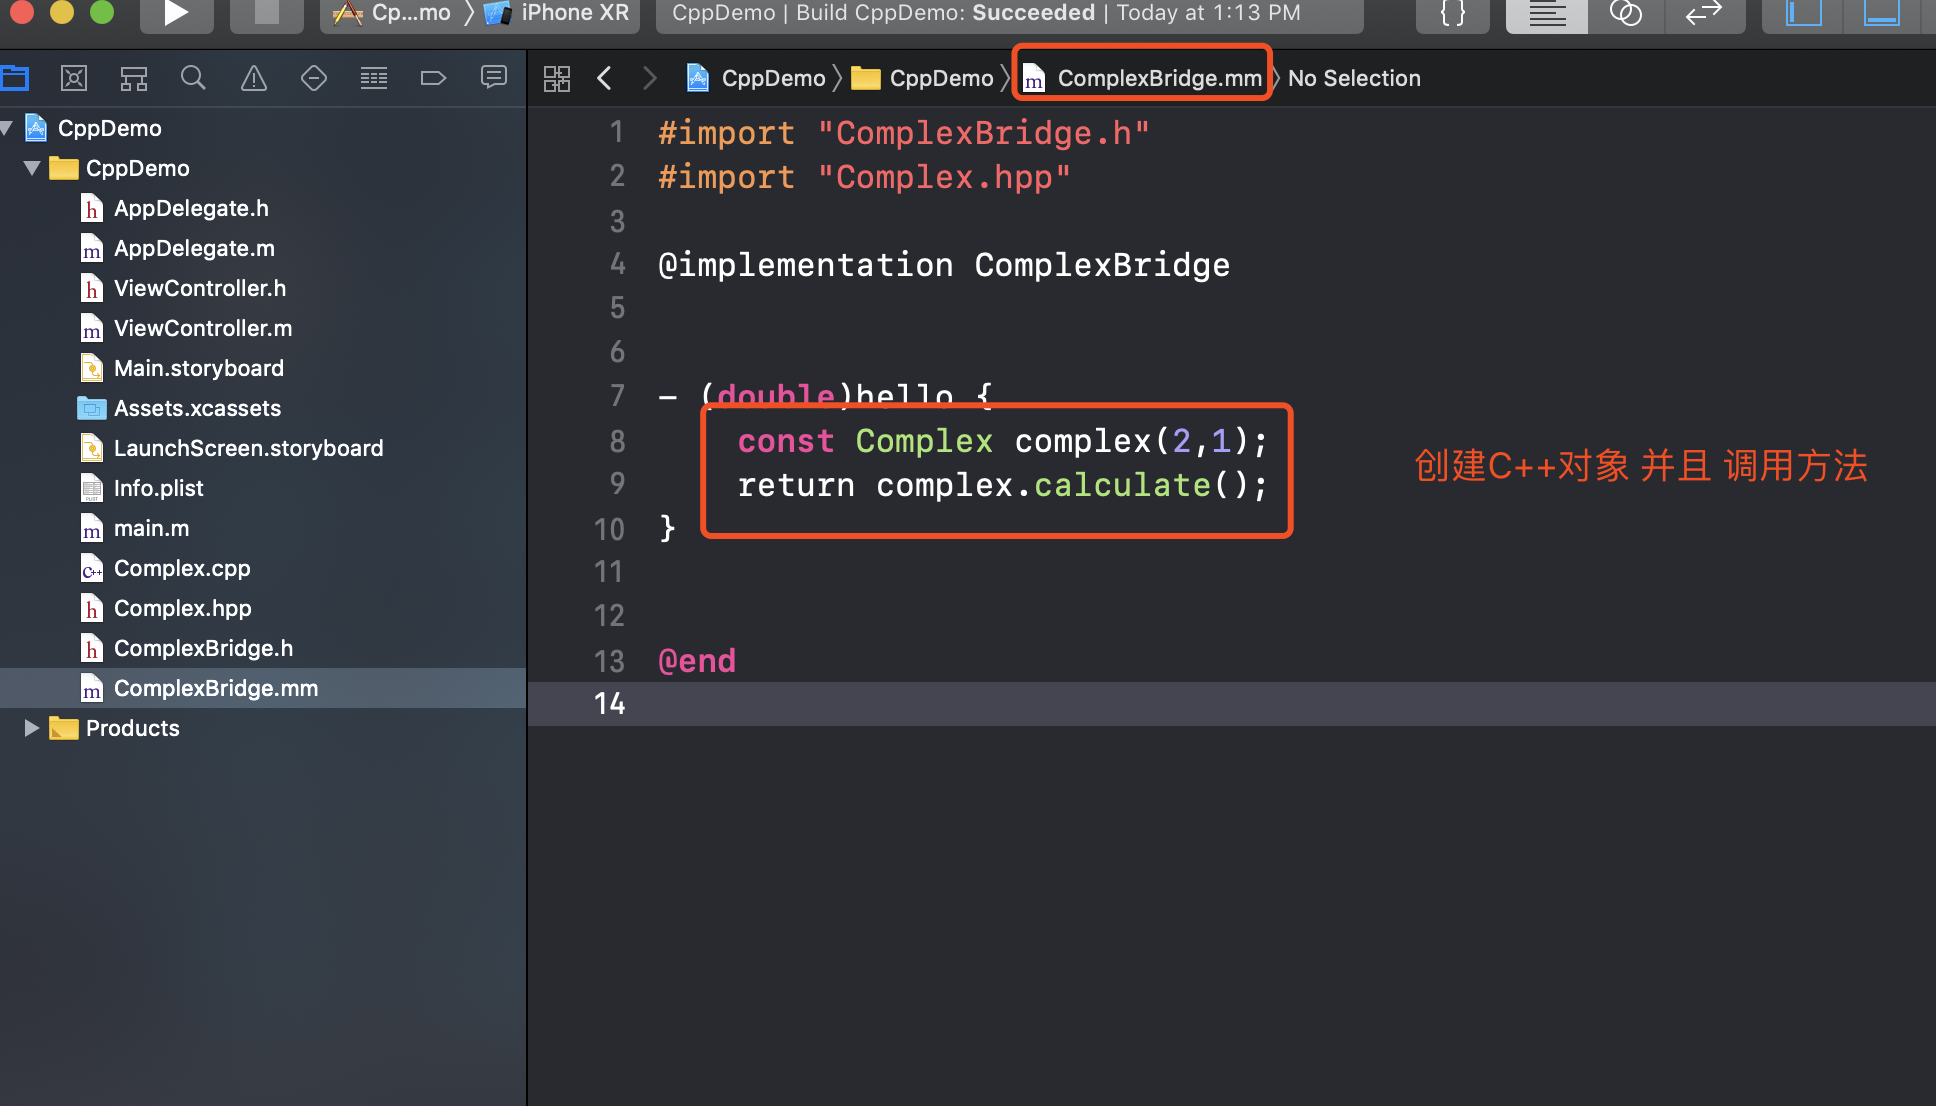Open the report navigator speech-bubble icon

[x=494, y=78]
